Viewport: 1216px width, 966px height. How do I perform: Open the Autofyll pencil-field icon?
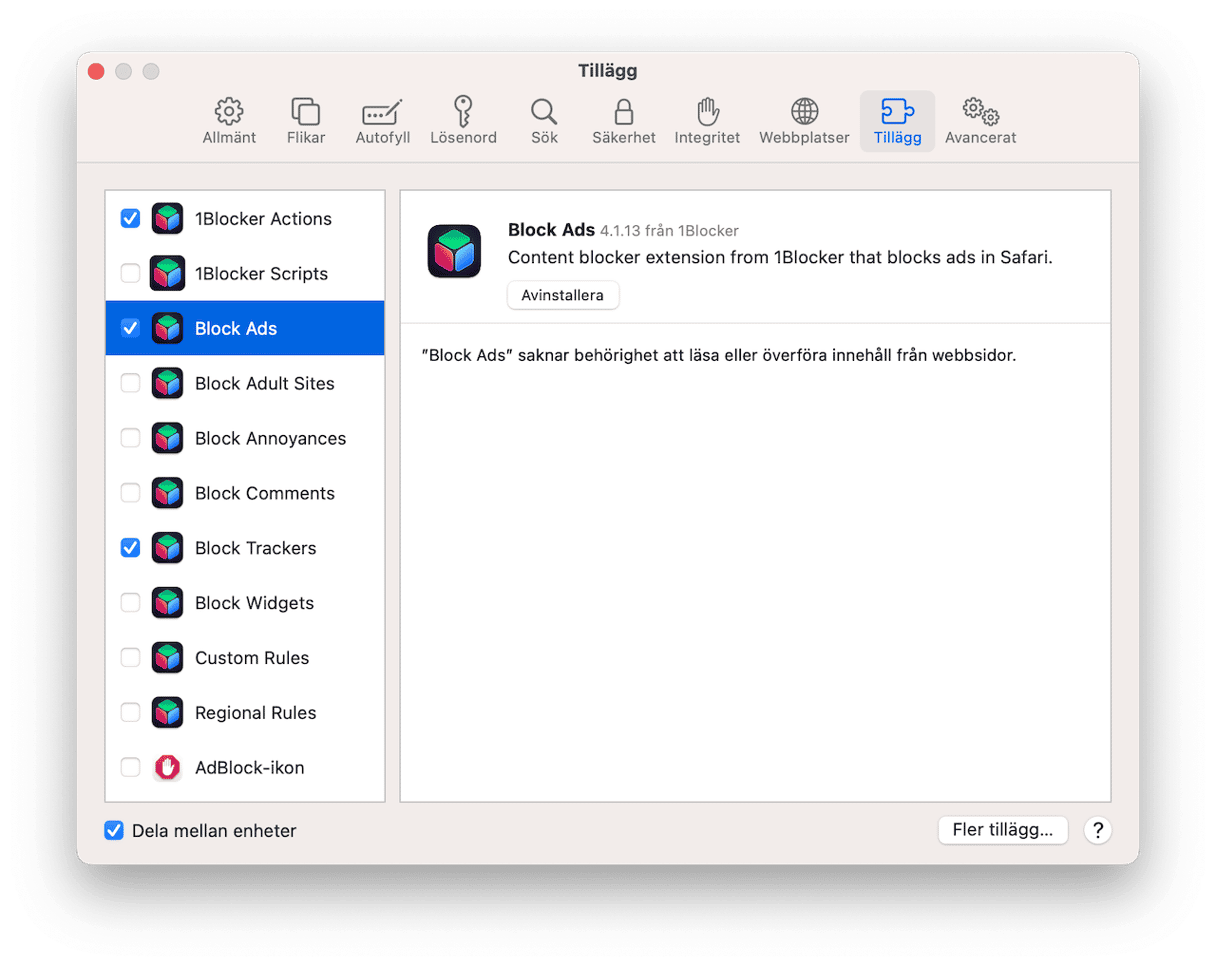click(383, 110)
